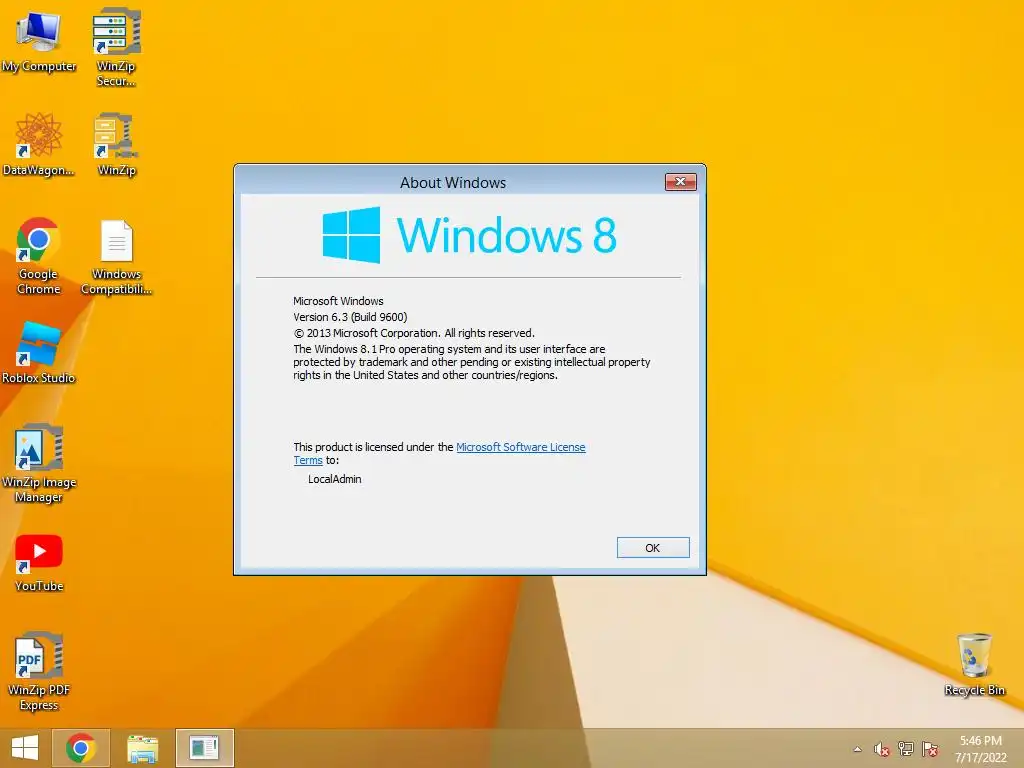Open the Action Center flag icon

click(930, 749)
